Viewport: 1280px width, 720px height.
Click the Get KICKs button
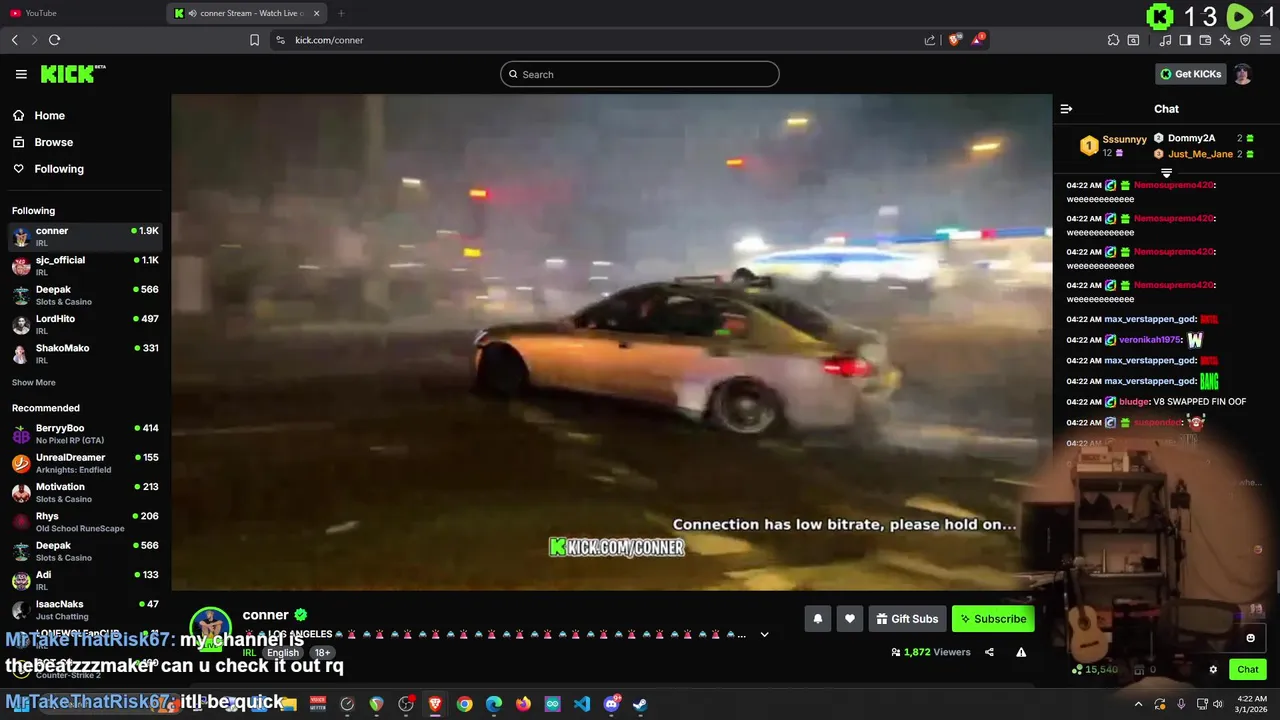(1190, 74)
